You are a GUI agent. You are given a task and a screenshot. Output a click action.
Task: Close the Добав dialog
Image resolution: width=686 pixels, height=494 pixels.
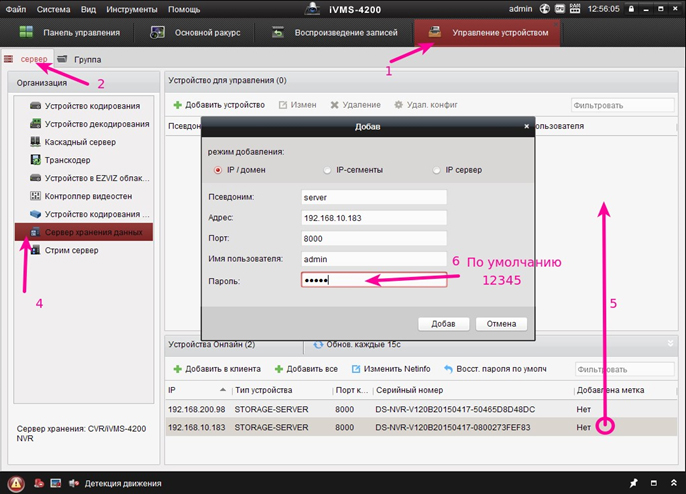click(526, 126)
